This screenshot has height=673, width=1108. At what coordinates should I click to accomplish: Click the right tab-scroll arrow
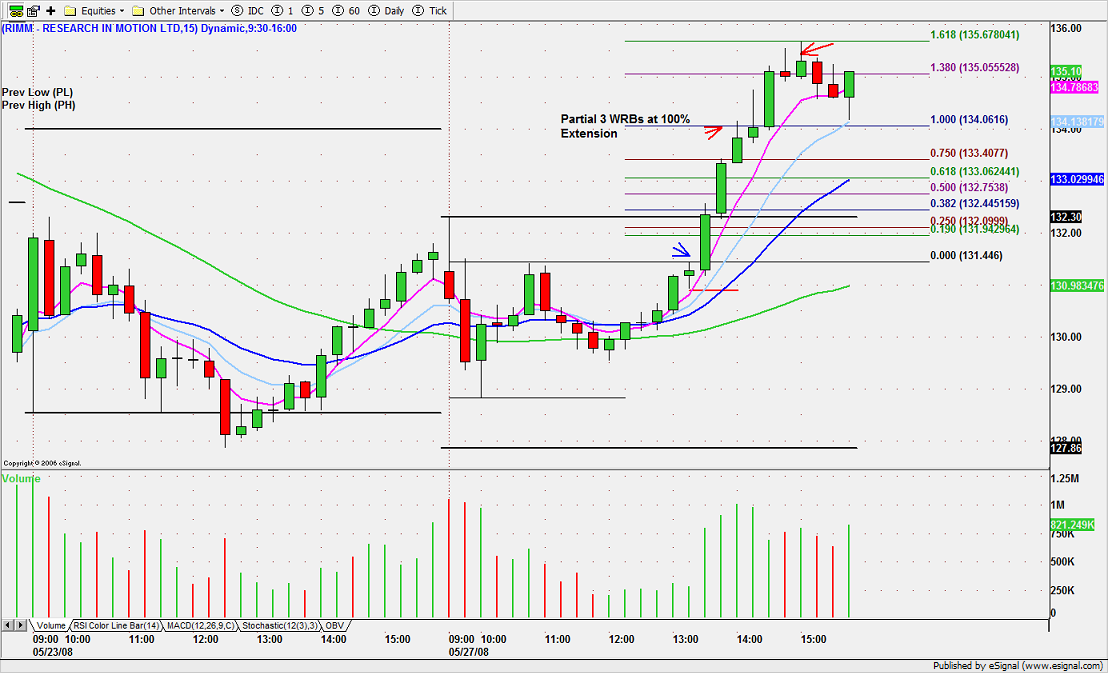(22, 626)
